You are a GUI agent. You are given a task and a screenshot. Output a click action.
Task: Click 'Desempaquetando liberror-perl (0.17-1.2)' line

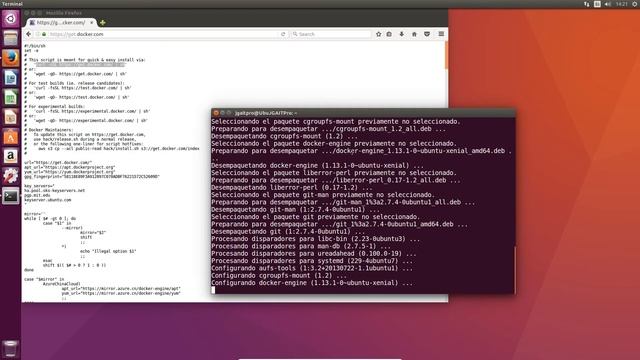point(292,187)
